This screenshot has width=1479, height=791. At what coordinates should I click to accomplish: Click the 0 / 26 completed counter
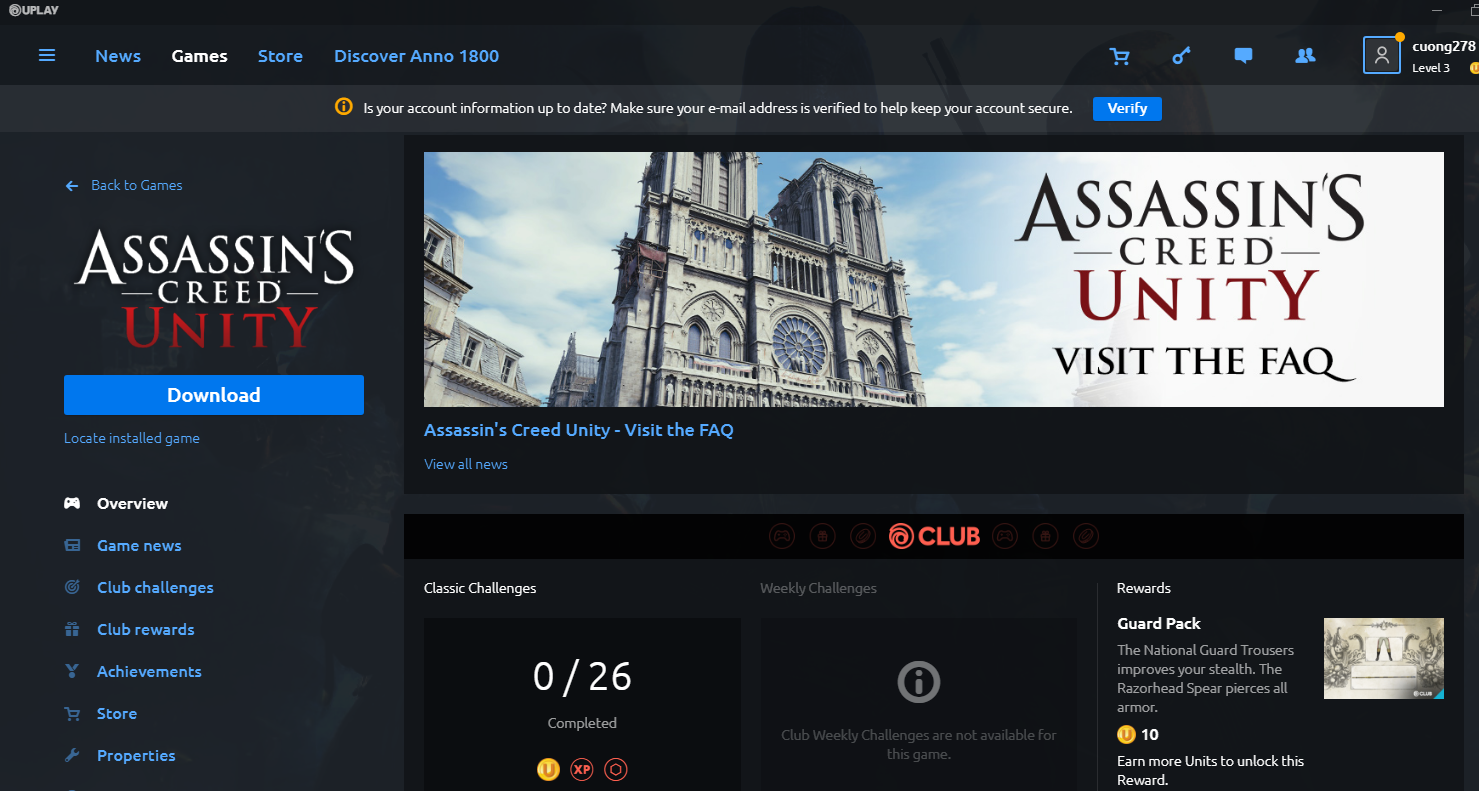582,677
